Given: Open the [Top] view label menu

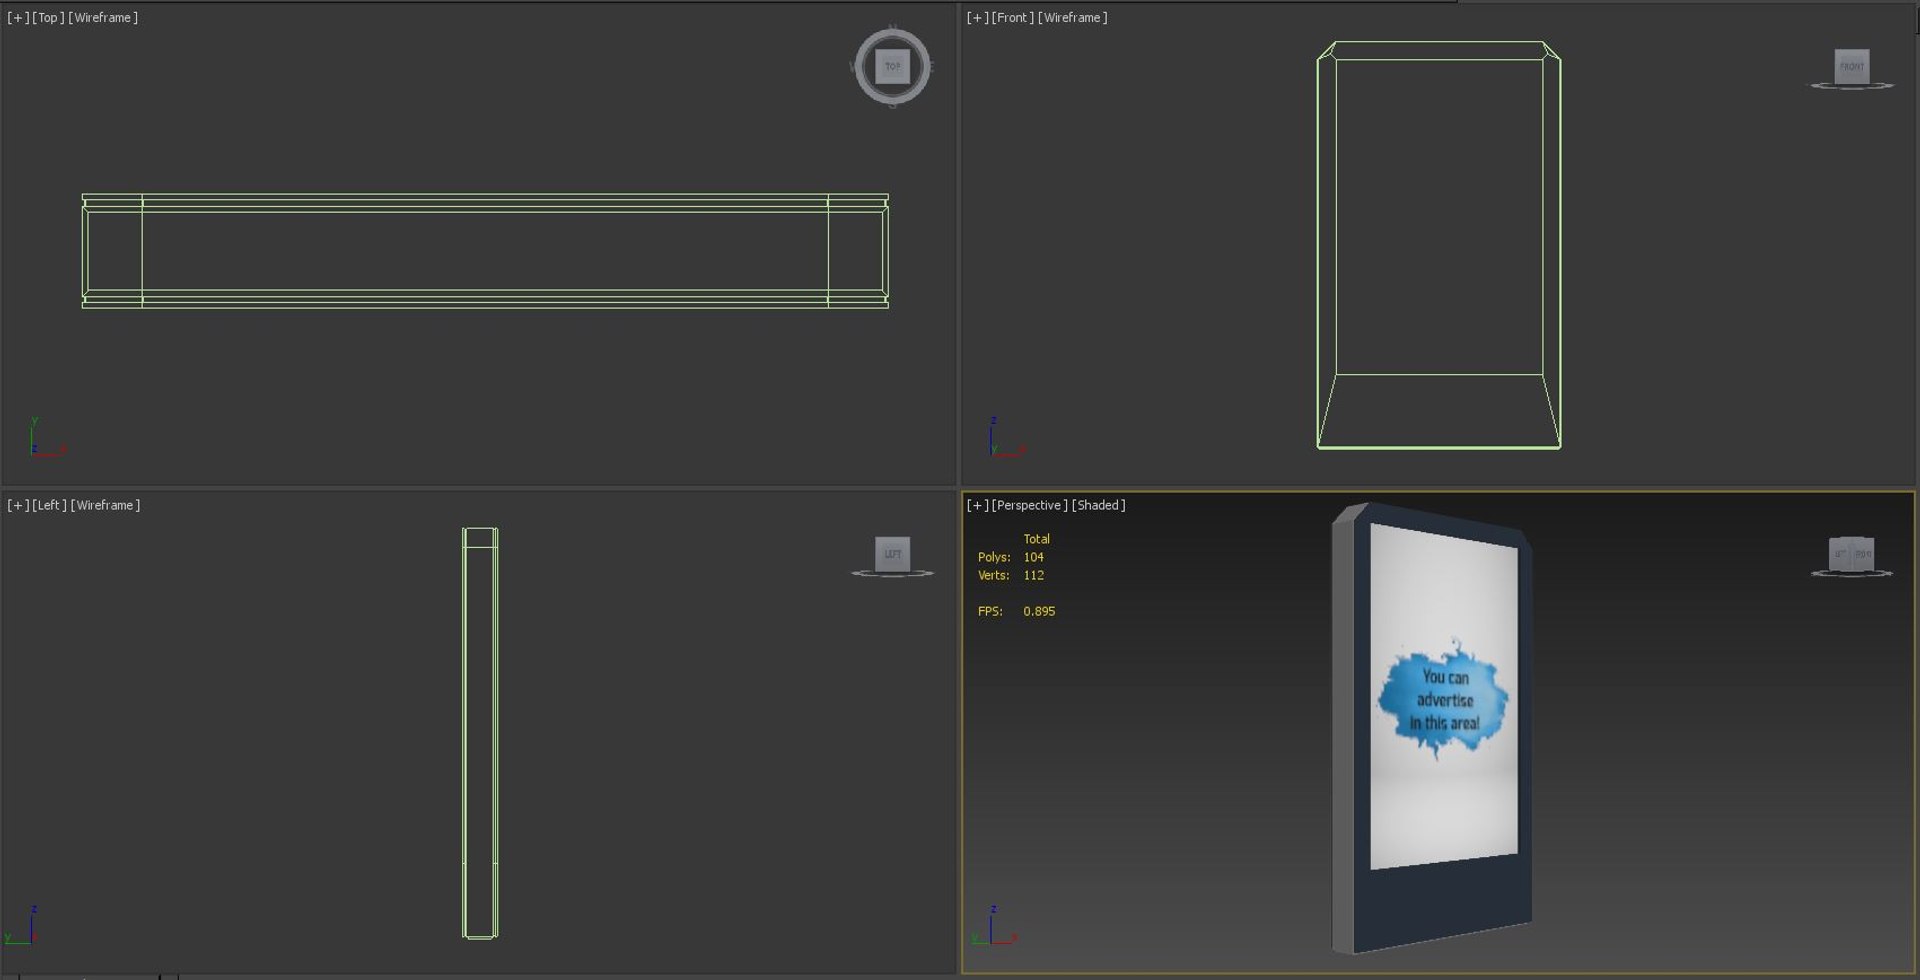Looking at the screenshot, I should pos(48,18).
